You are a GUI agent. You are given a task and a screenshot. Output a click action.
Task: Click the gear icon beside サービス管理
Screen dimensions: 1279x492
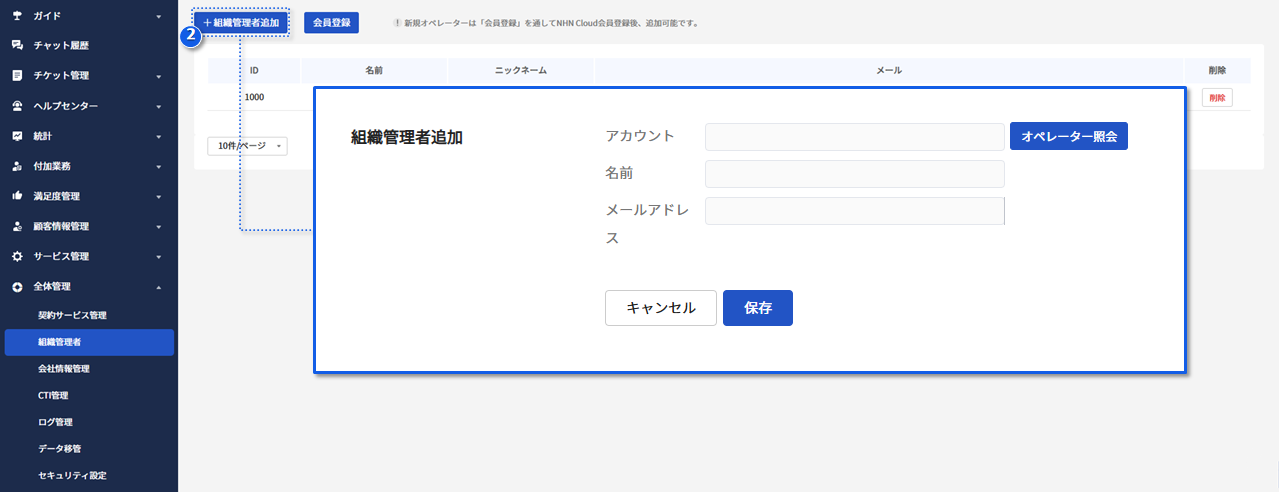[17, 256]
